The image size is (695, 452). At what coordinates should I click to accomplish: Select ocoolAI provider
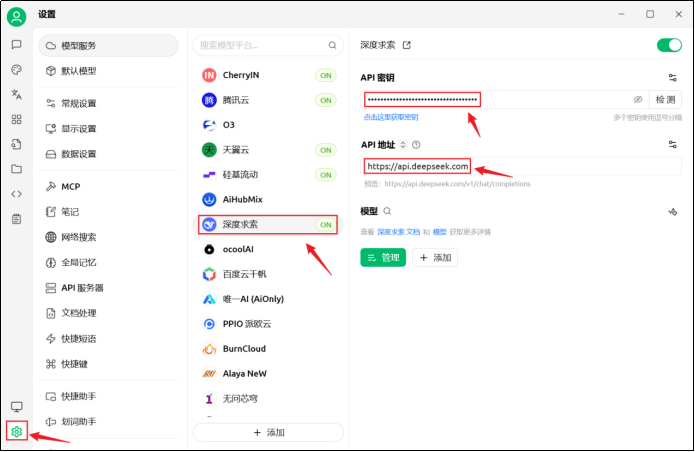(x=268, y=249)
